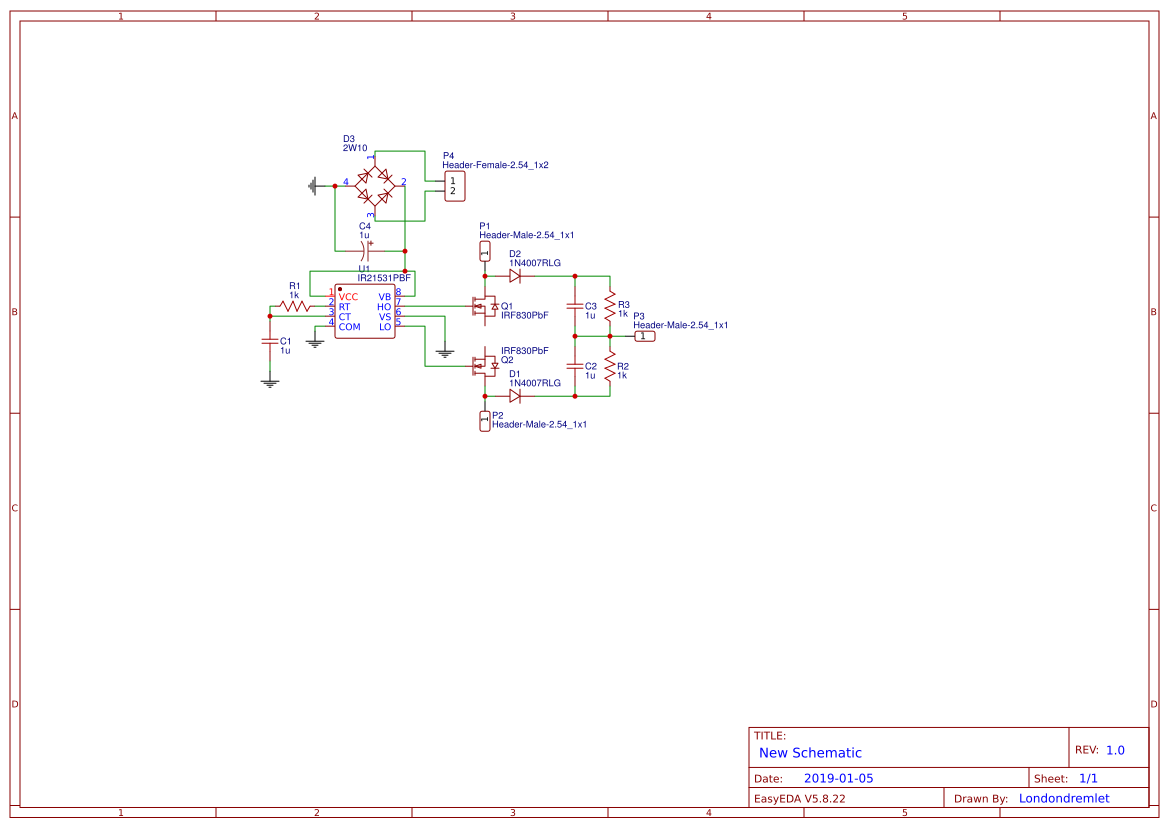
Task: Click the ground symbol left of the rectifier
Action: click(314, 184)
